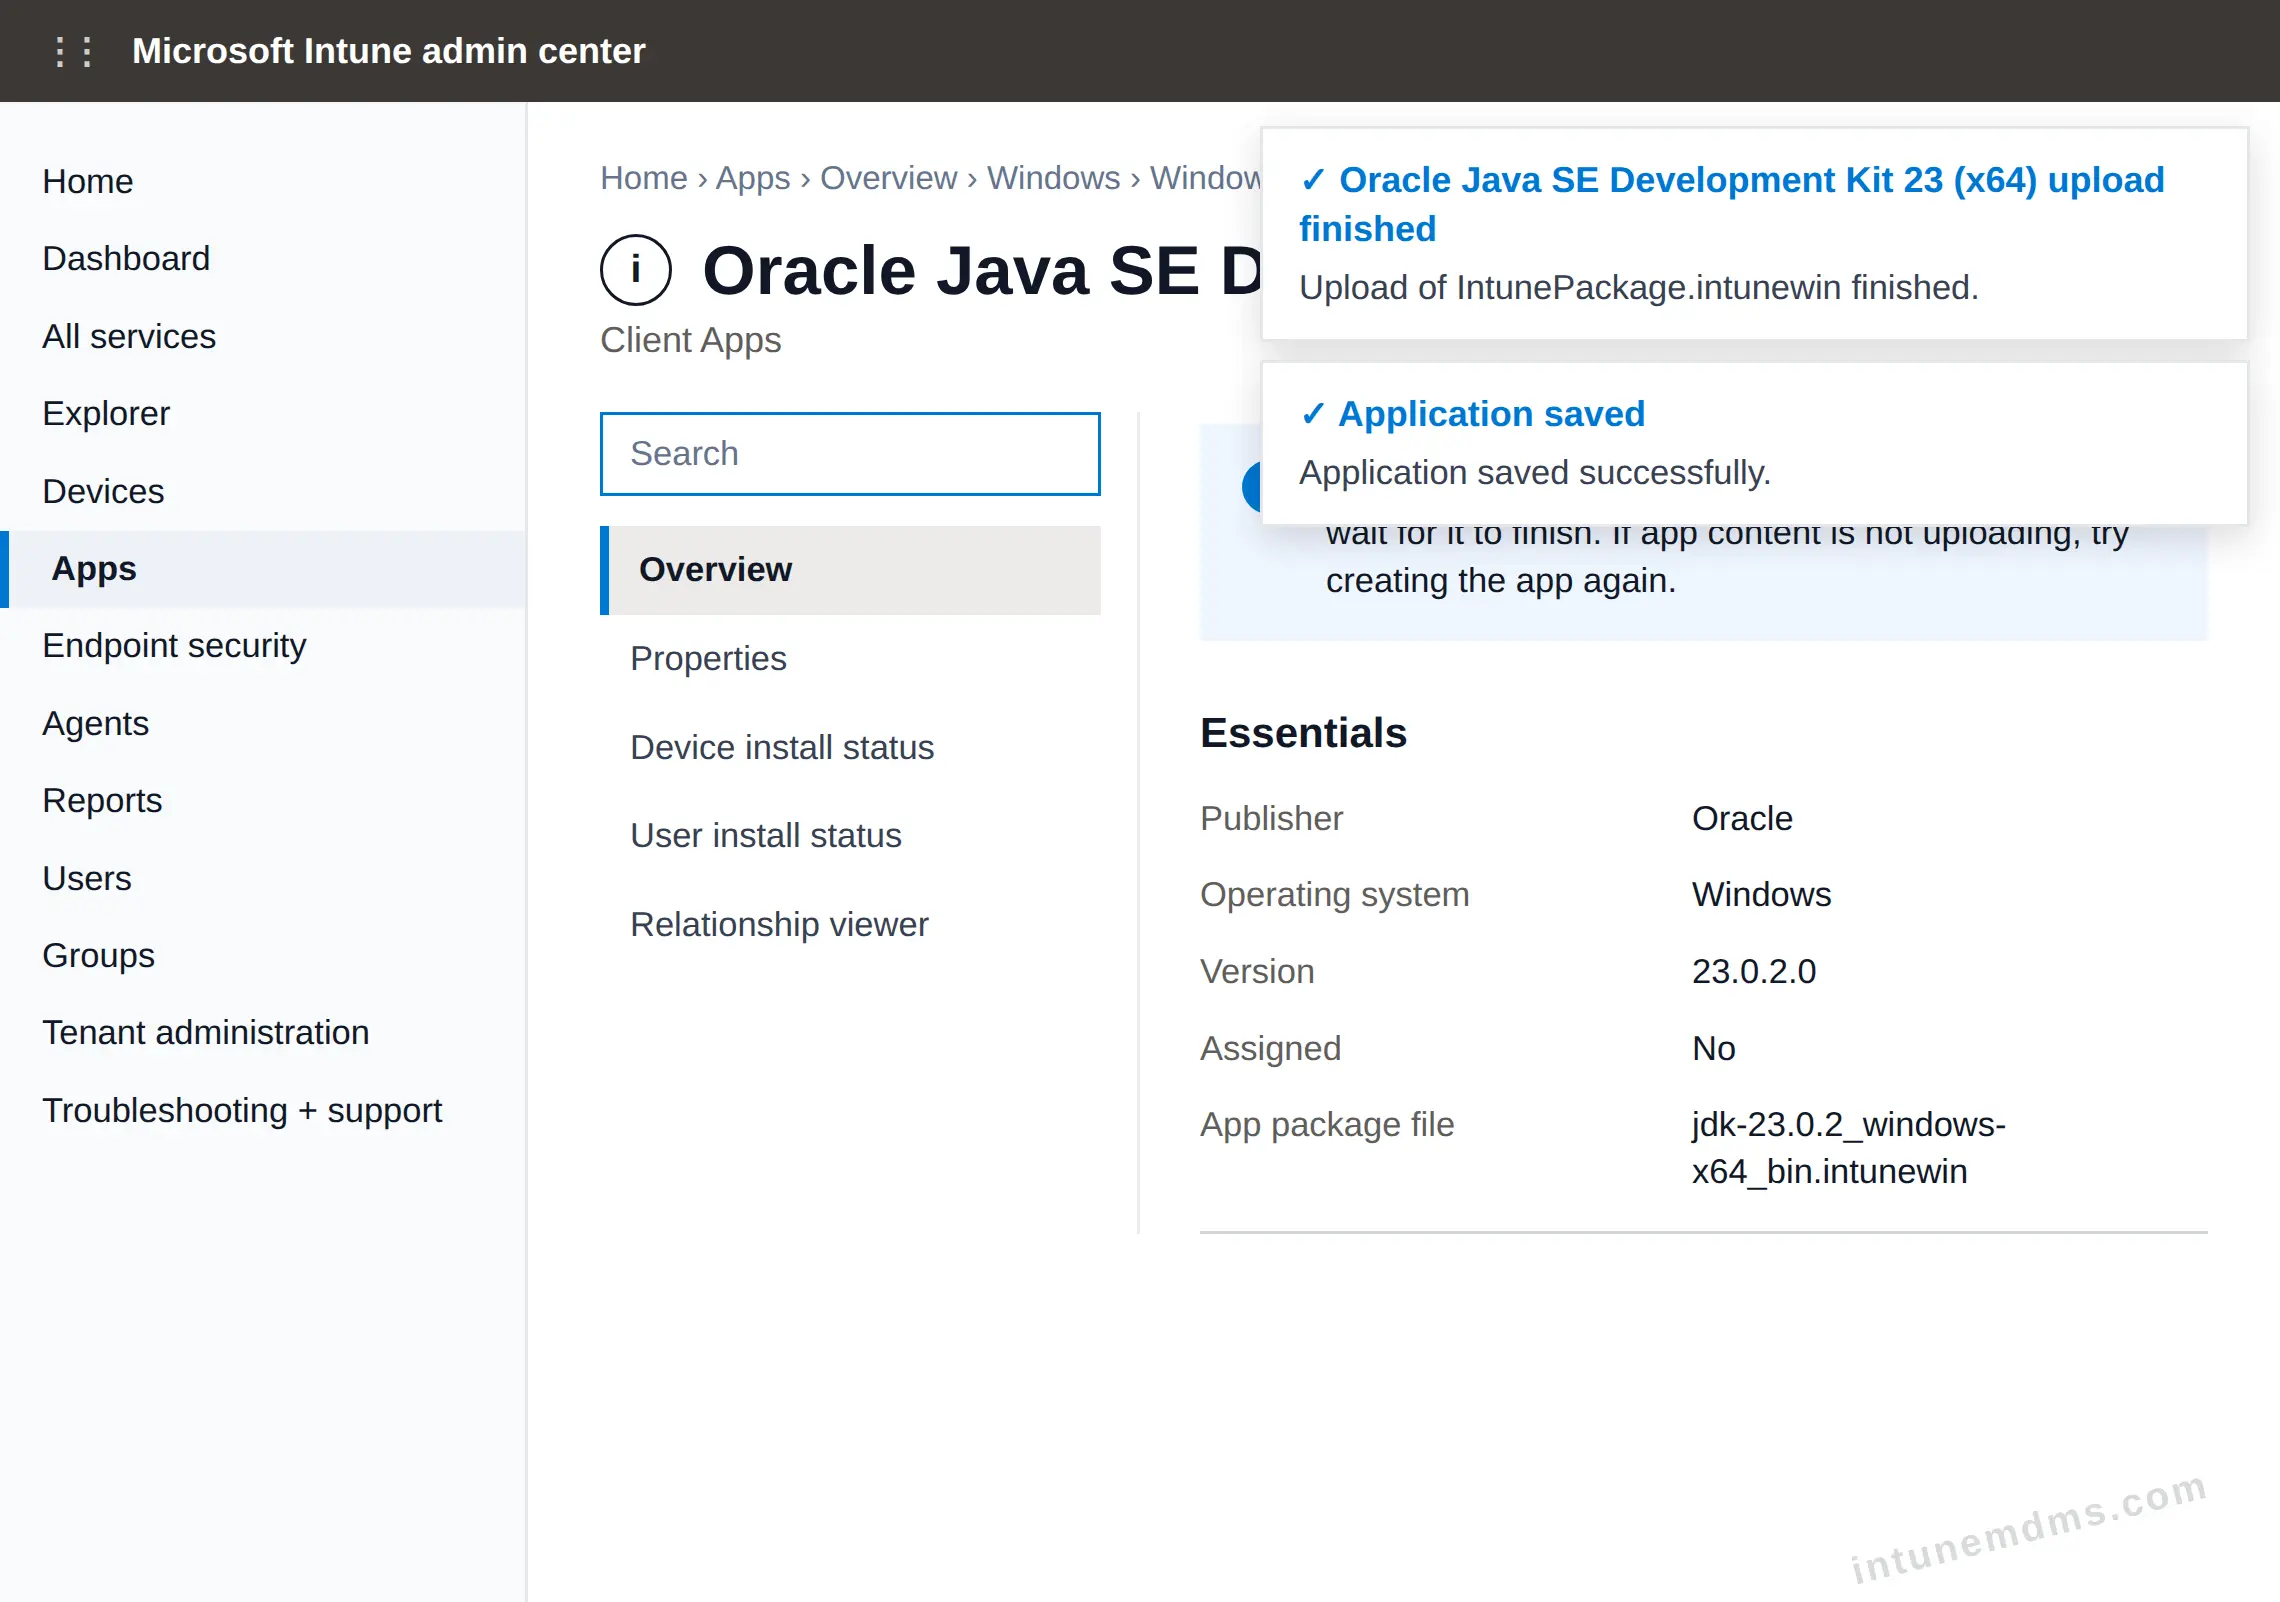Go to Home in the left sidebar
Screen dimensions: 2280x1602
coord(88,182)
